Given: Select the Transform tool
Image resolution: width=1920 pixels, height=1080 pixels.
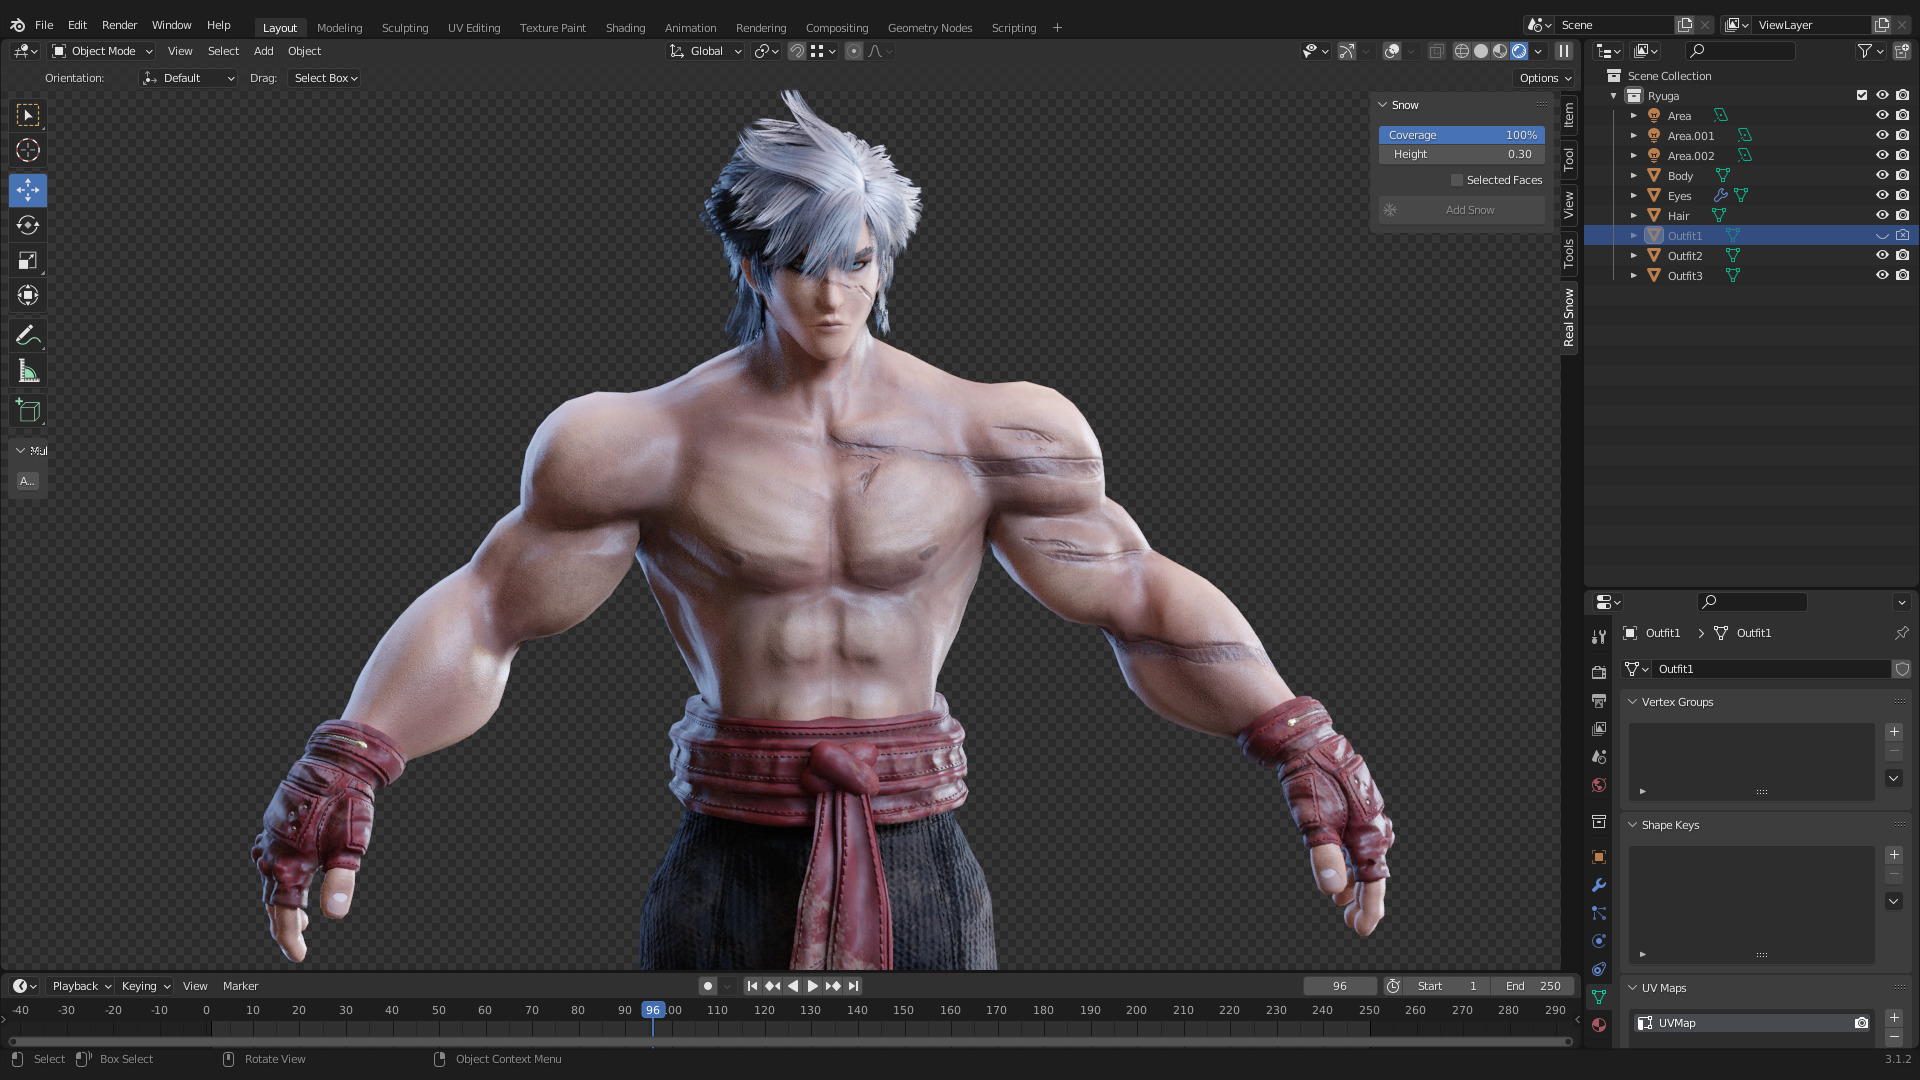Looking at the screenshot, I should pos(28,295).
